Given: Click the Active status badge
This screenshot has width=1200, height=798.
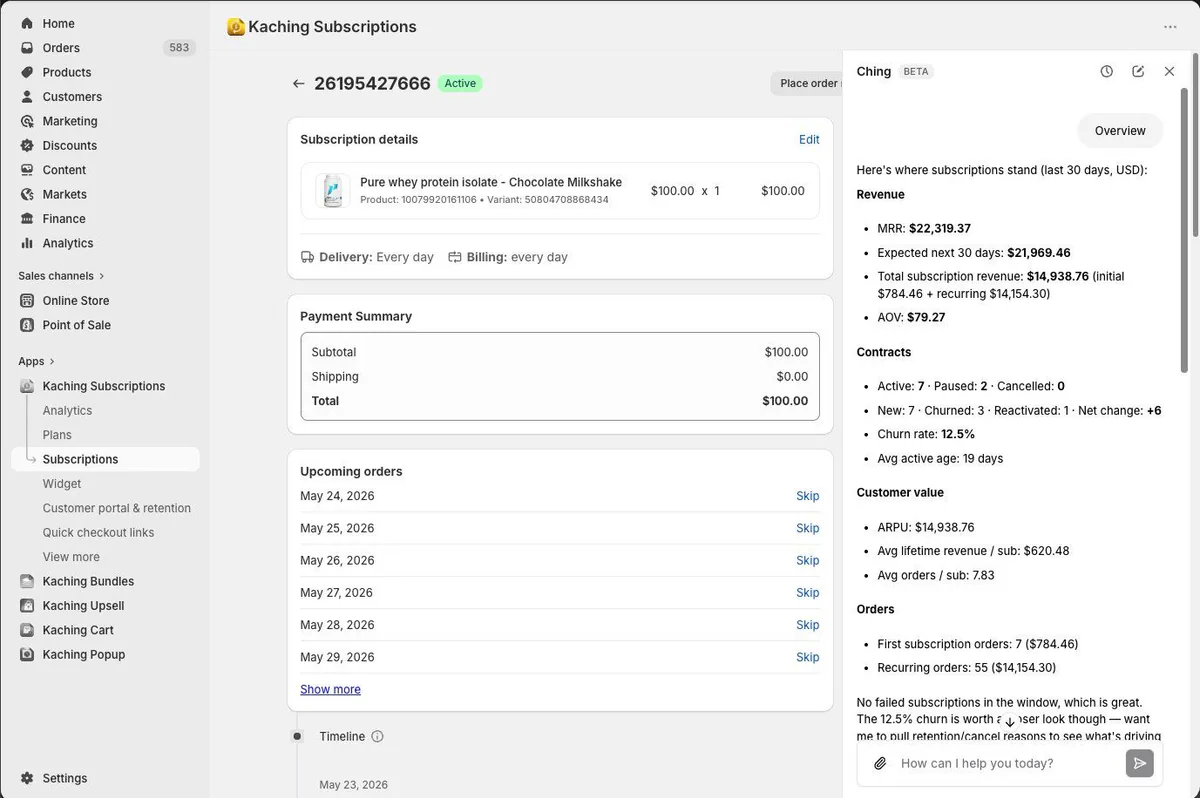Looking at the screenshot, I should (460, 83).
